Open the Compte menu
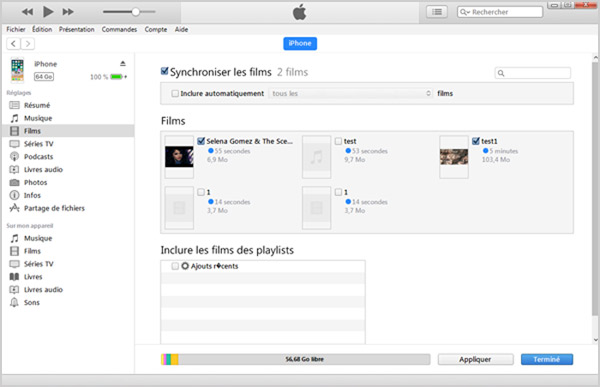600x387 pixels. pyautogui.click(x=156, y=29)
